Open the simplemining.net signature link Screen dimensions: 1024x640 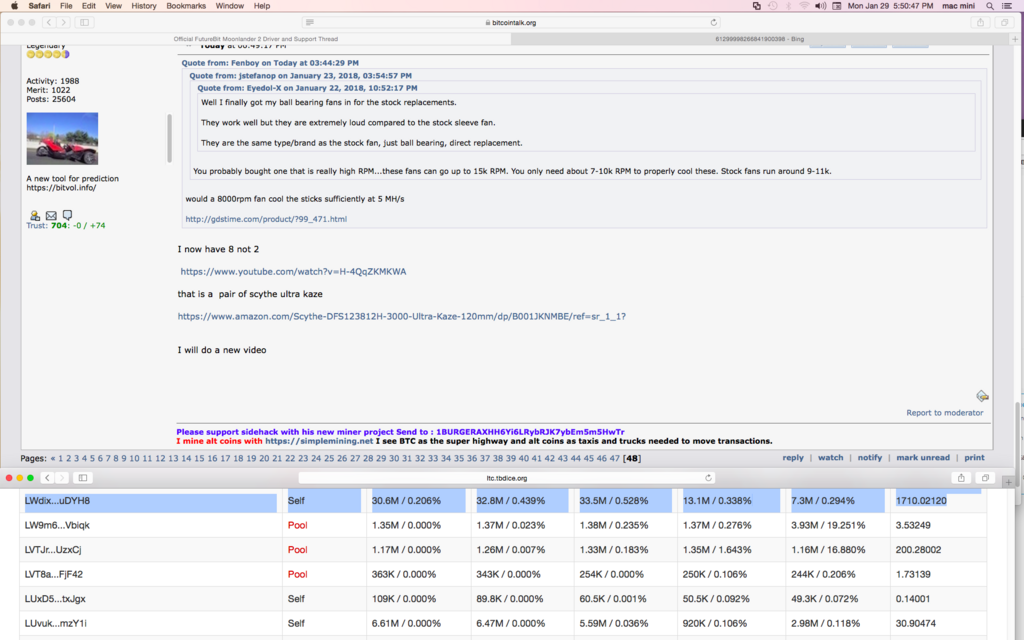coord(319,441)
